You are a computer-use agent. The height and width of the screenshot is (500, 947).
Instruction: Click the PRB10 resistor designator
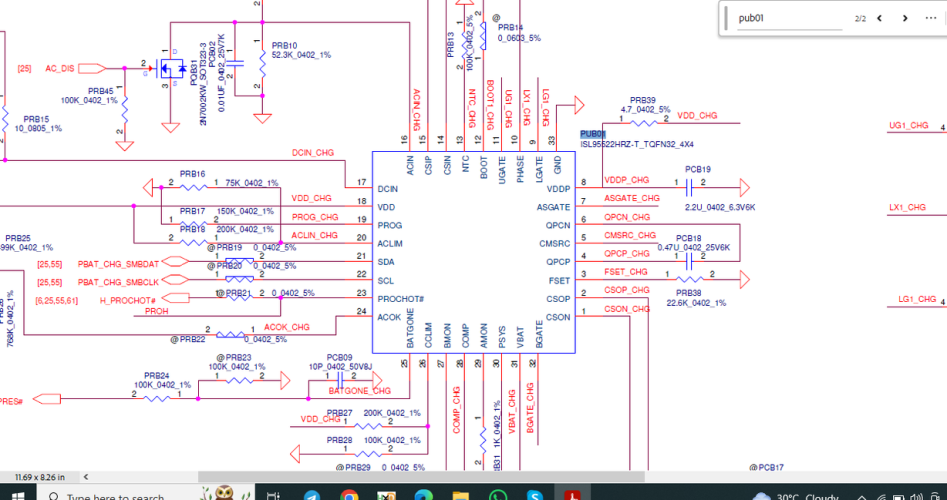284,46
